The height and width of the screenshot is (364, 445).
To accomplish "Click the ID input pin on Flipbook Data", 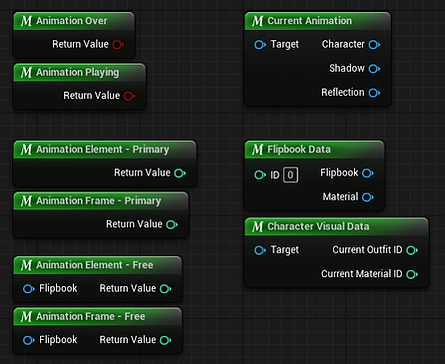I will click(x=260, y=175).
